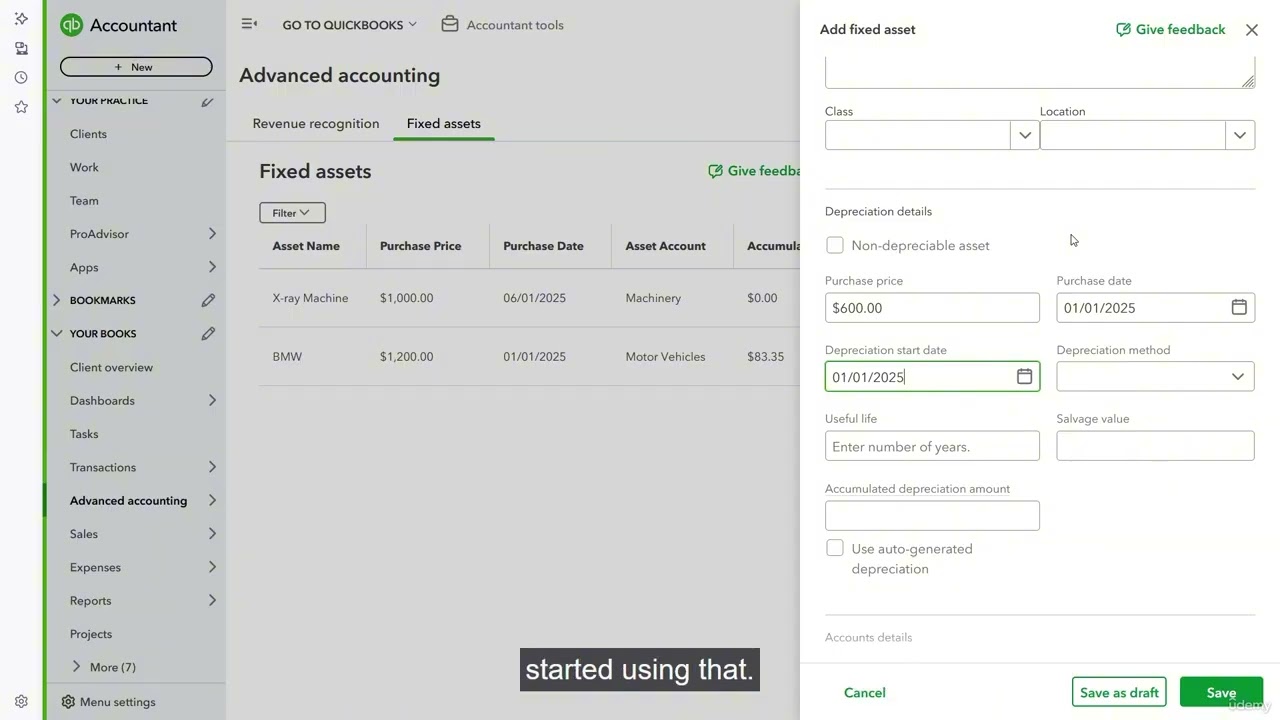Click the second icon in left rail
The width and height of the screenshot is (1280, 720).
(x=21, y=48)
